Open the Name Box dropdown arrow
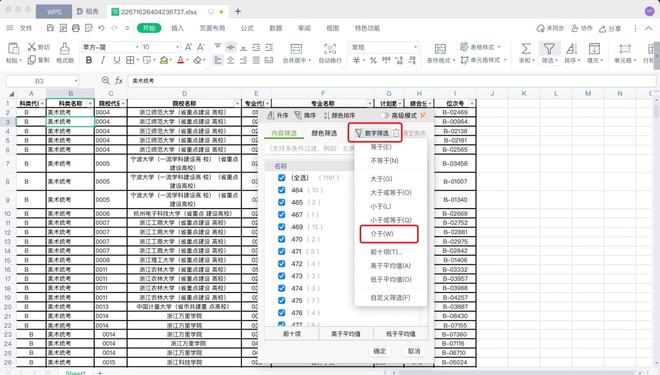Image resolution: width=660 pixels, height=375 pixels. pos(76,80)
